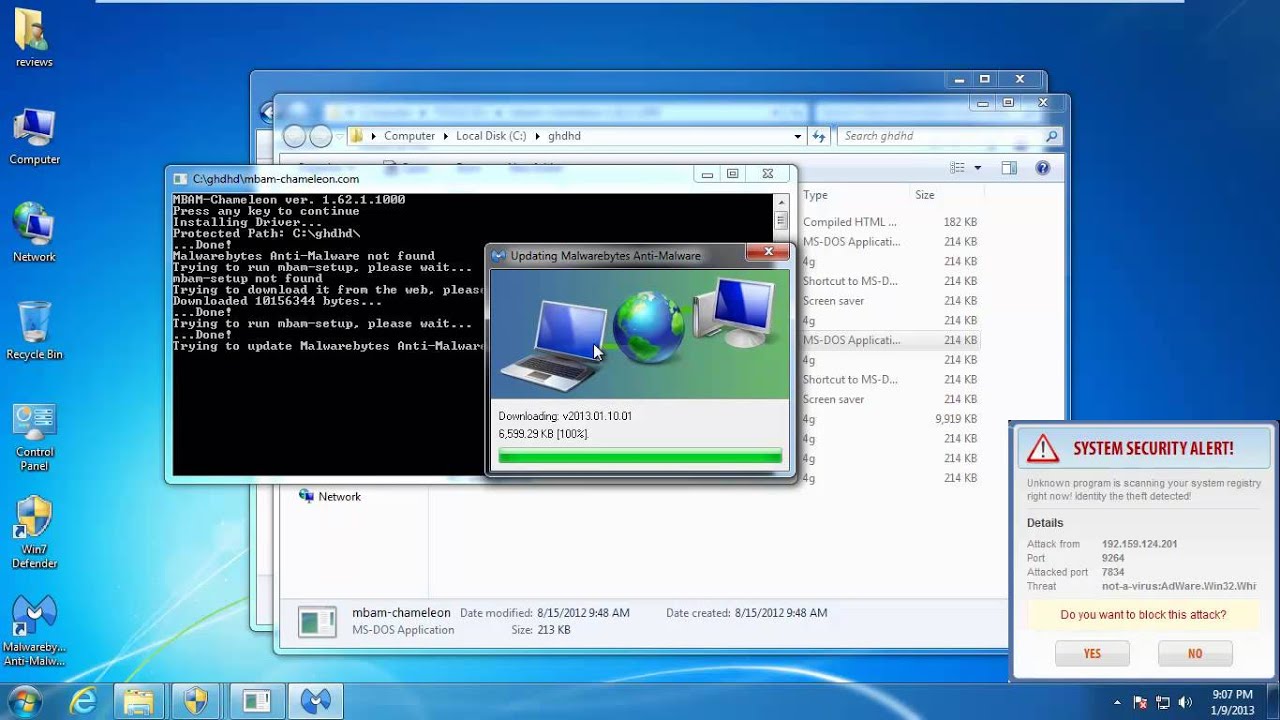Open the reviews folder on the desktop
Image resolution: width=1280 pixels, height=720 pixels.
tap(34, 38)
